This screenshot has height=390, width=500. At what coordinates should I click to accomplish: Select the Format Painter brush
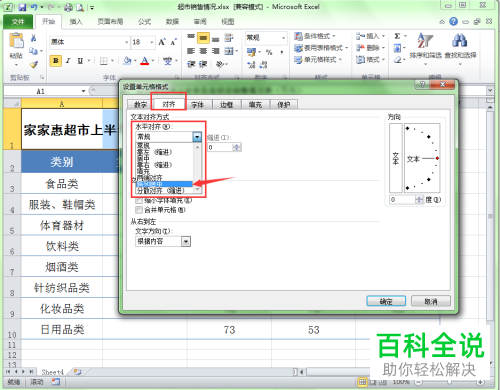pyautogui.click(x=33, y=64)
